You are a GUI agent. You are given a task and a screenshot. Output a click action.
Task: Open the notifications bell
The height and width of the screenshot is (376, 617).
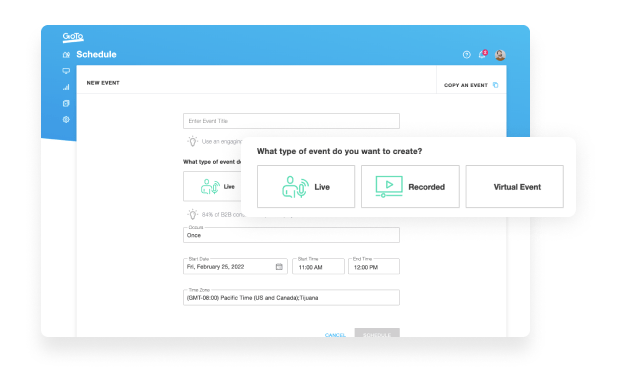click(482, 54)
